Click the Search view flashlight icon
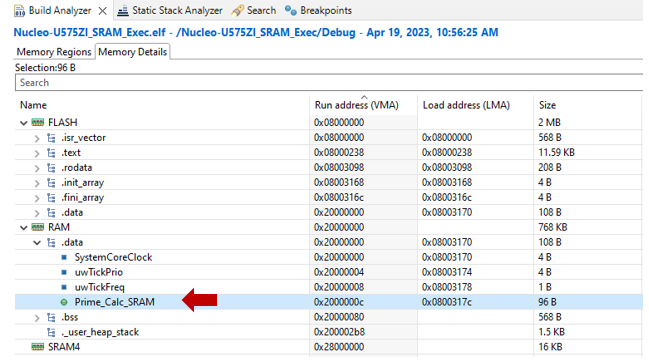The height and width of the screenshot is (361, 649). pyautogui.click(x=237, y=11)
